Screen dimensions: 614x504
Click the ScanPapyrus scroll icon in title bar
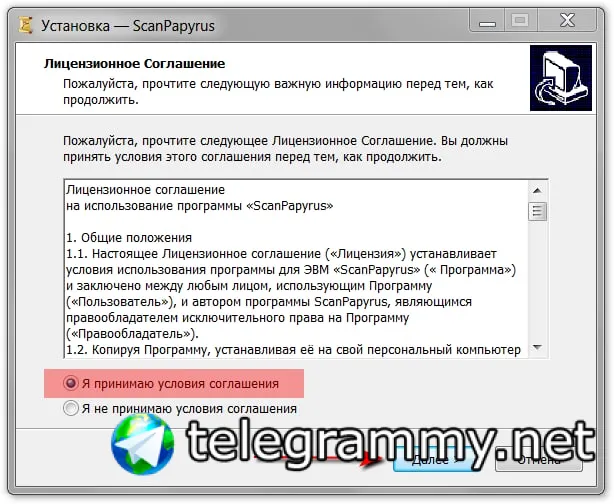[26, 25]
